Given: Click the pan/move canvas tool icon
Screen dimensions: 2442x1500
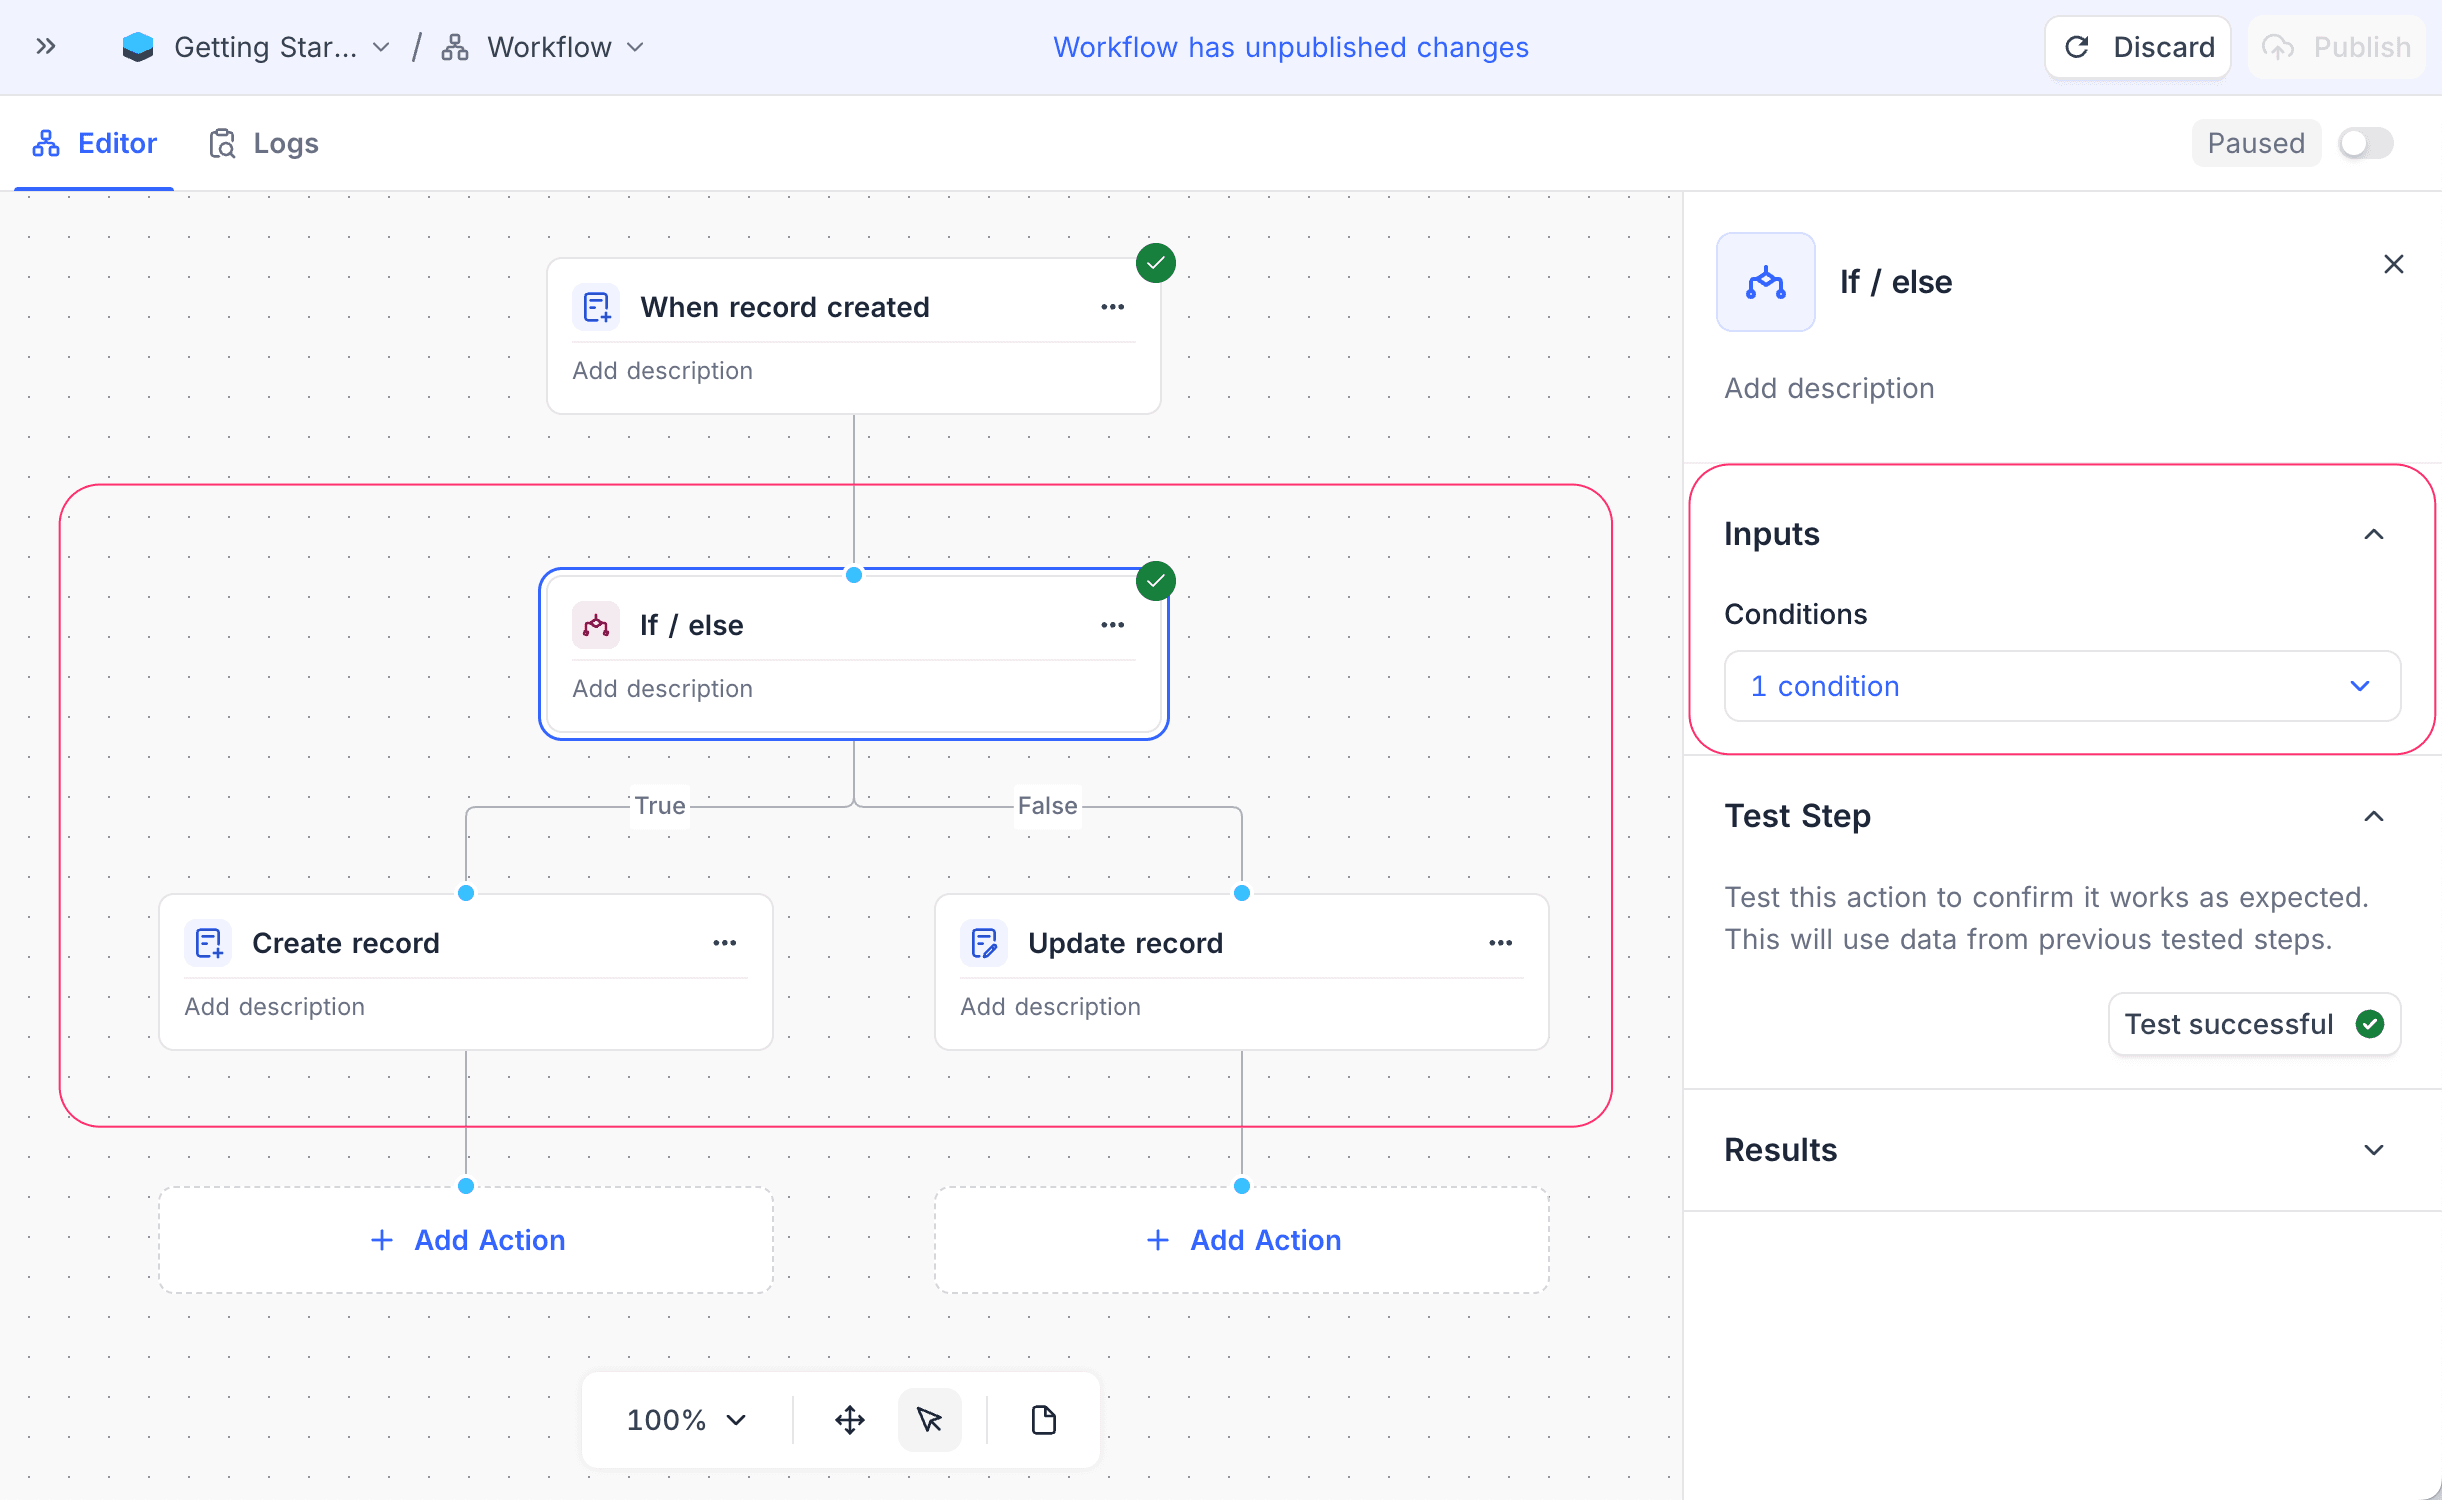Looking at the screenshot, I should pyautogui.click(x=849, y=1419).
